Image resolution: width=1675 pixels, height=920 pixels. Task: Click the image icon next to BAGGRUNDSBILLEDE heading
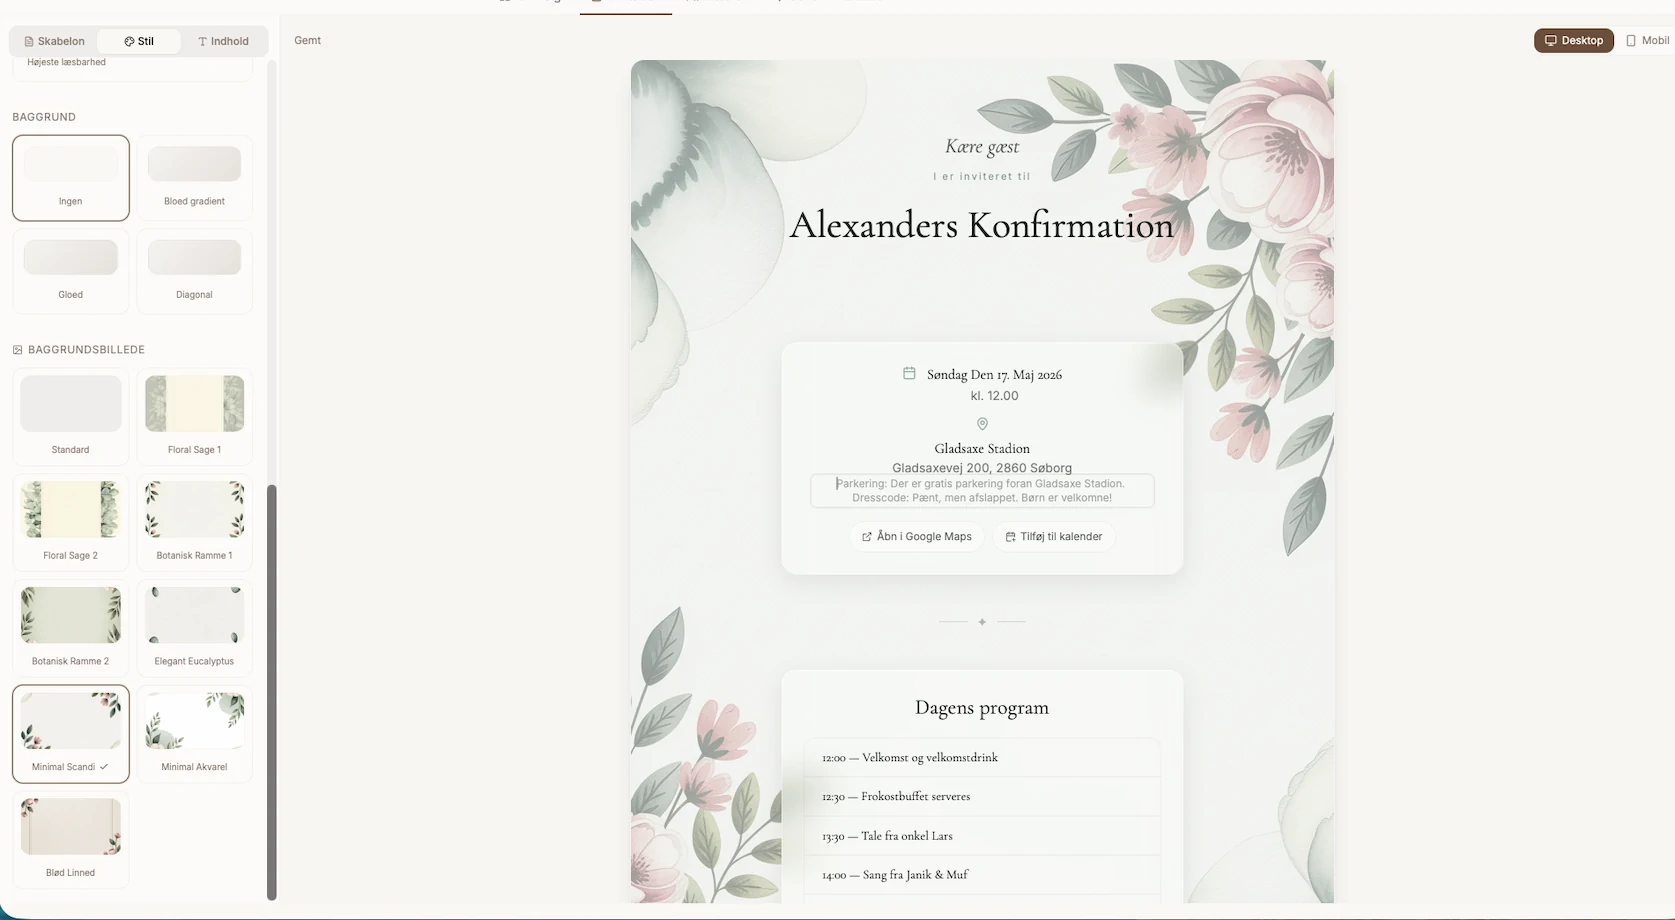click(x=16, y=349)
